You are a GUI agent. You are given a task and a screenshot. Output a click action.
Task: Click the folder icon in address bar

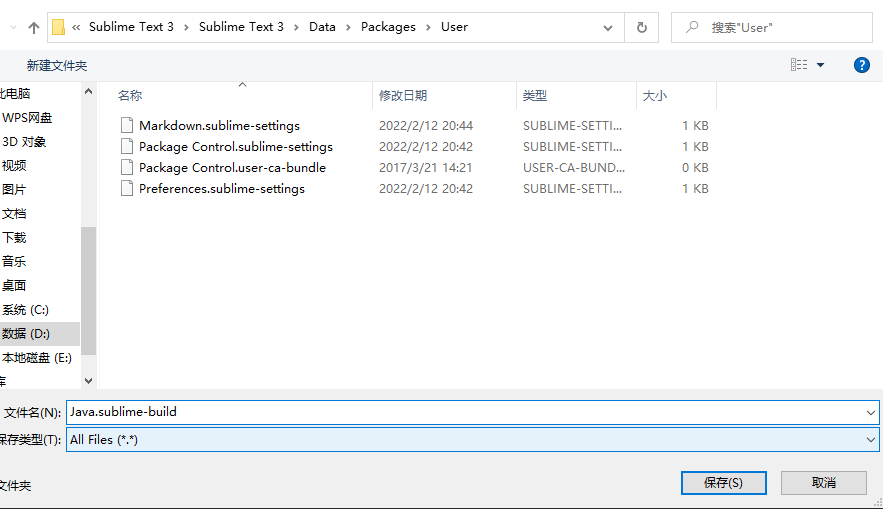[x=58, y=27]
